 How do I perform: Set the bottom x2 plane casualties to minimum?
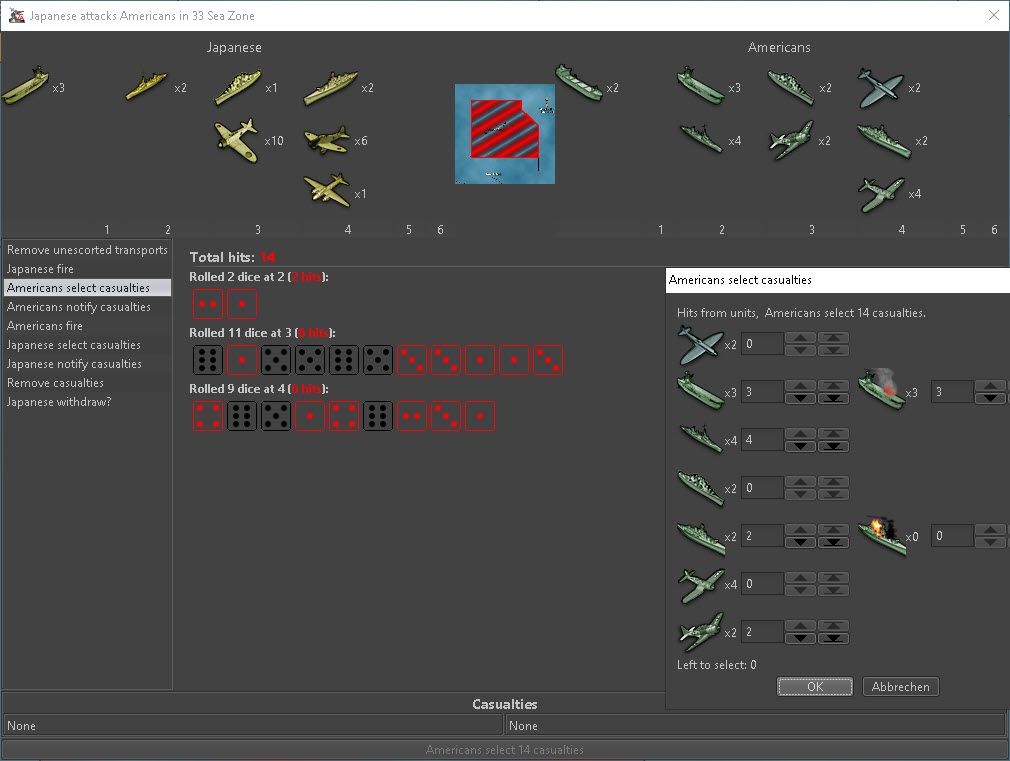pos(833,638)
